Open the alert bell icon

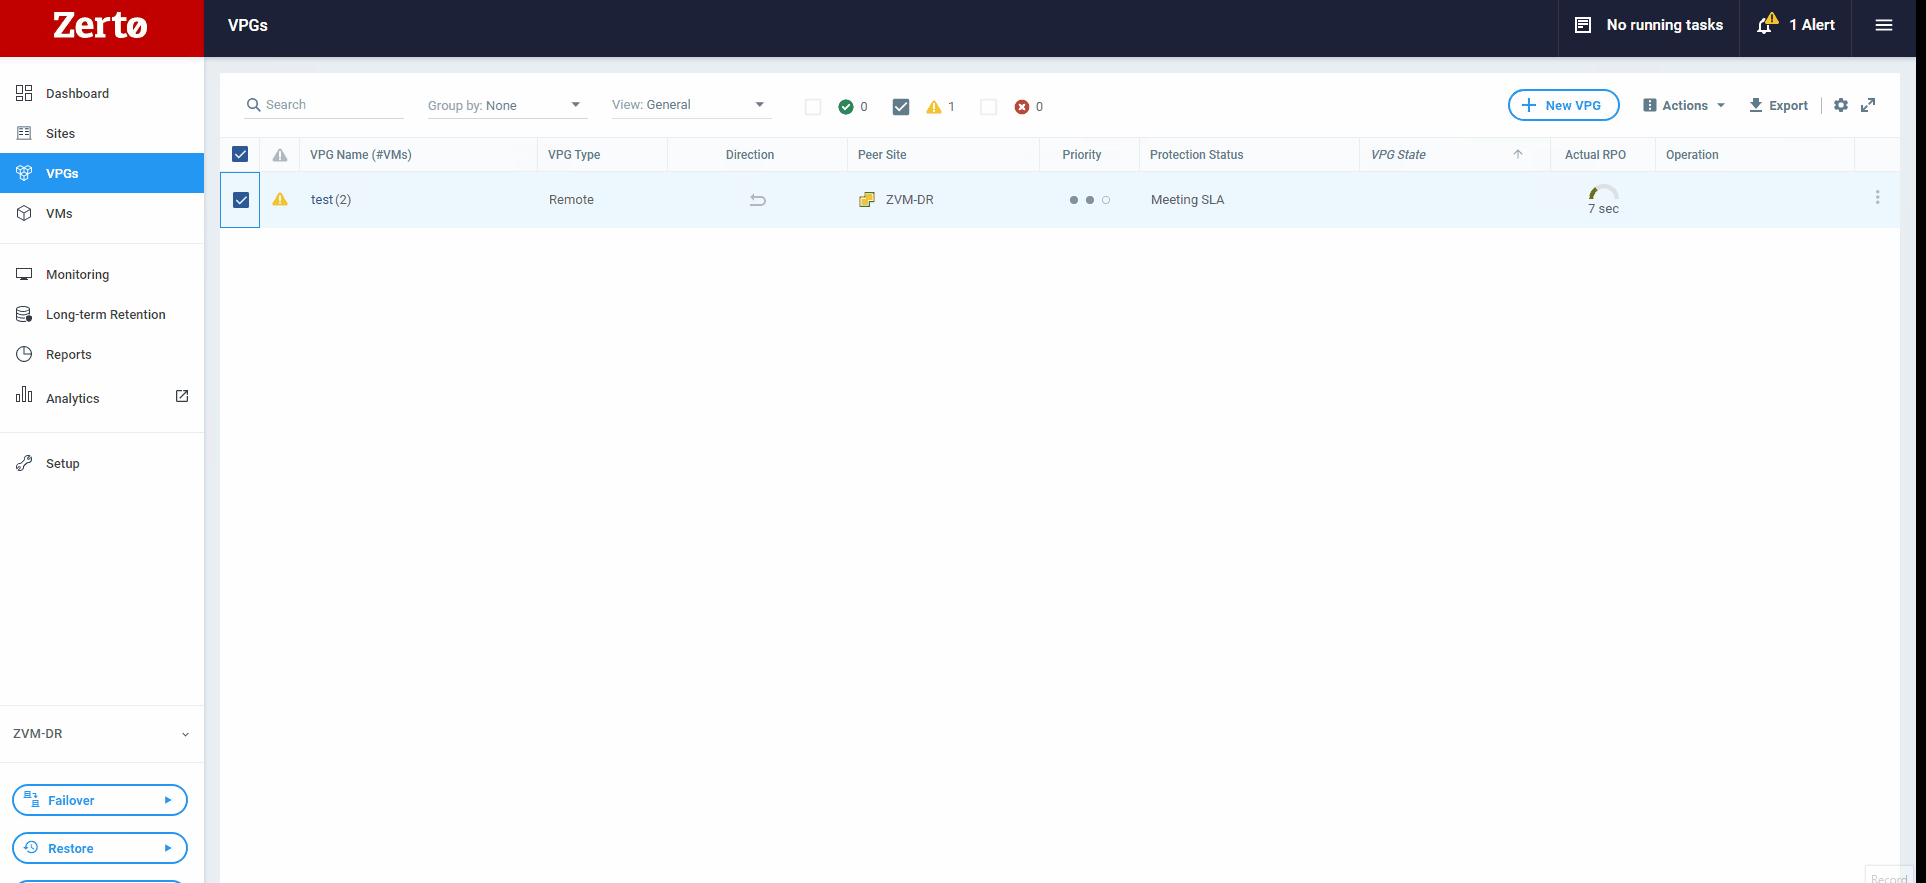click(x=1767, y=24)
